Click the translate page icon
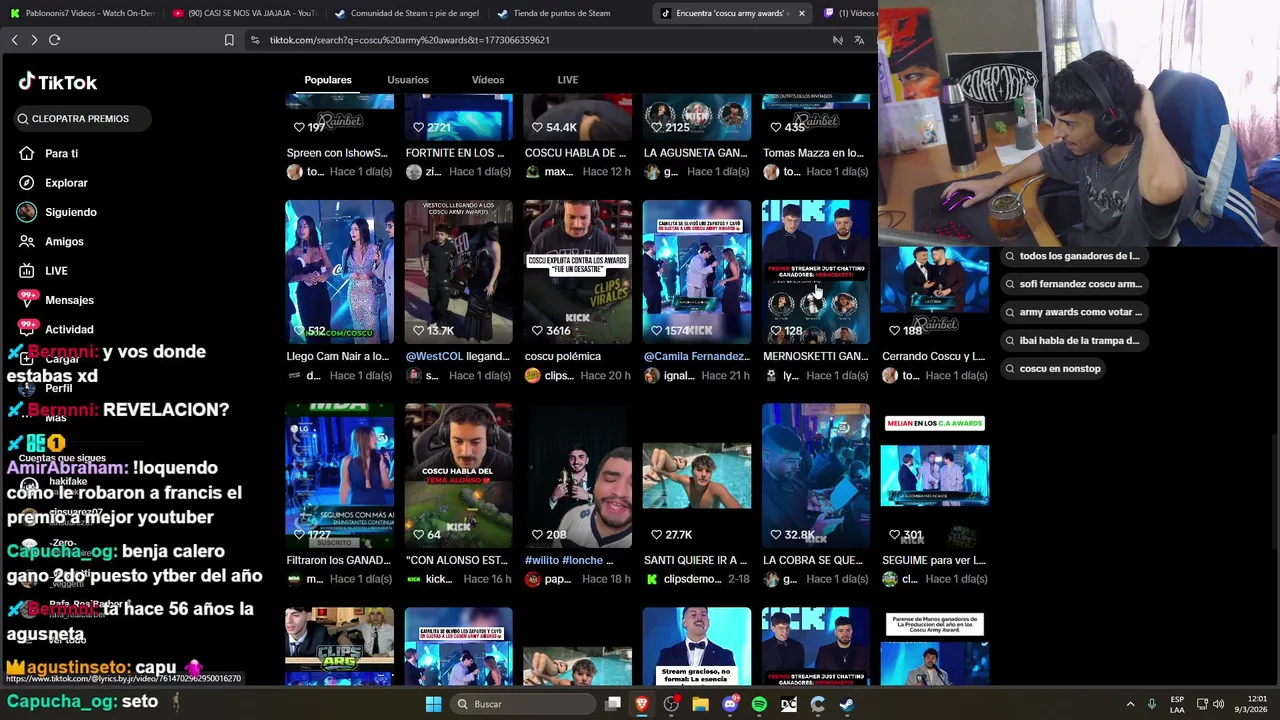This screenshot has height=720, width=1280. click(859, 40)
